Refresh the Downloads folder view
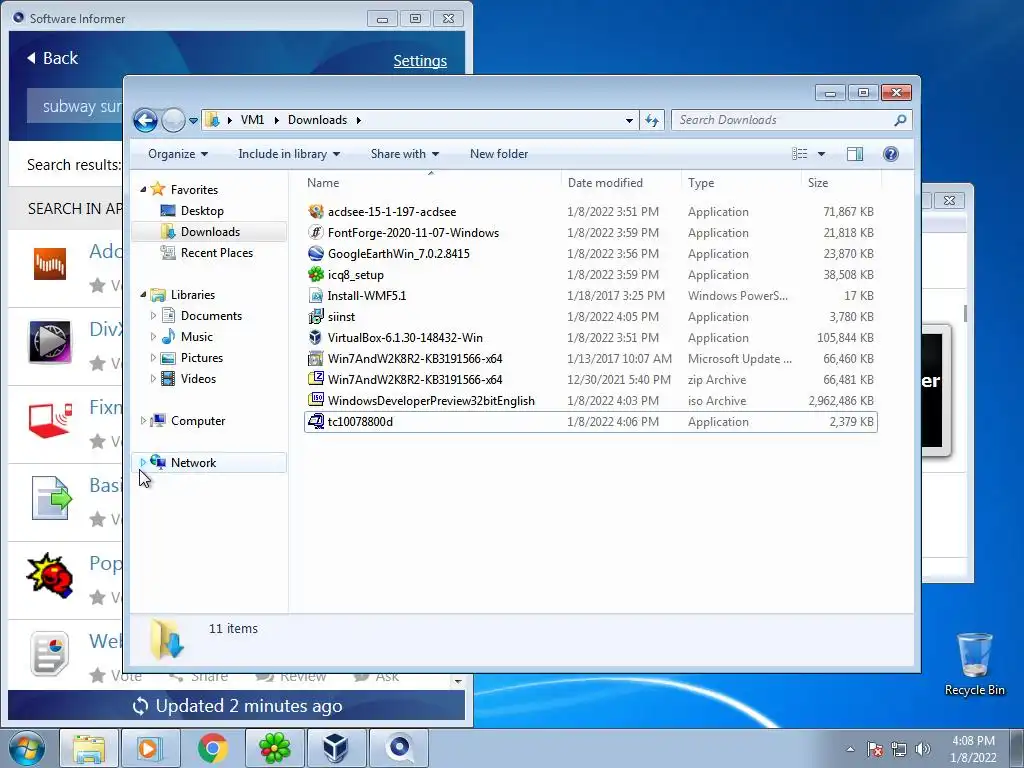The width and height of the screenshot is (1024, 768). [x=652, y=120]
